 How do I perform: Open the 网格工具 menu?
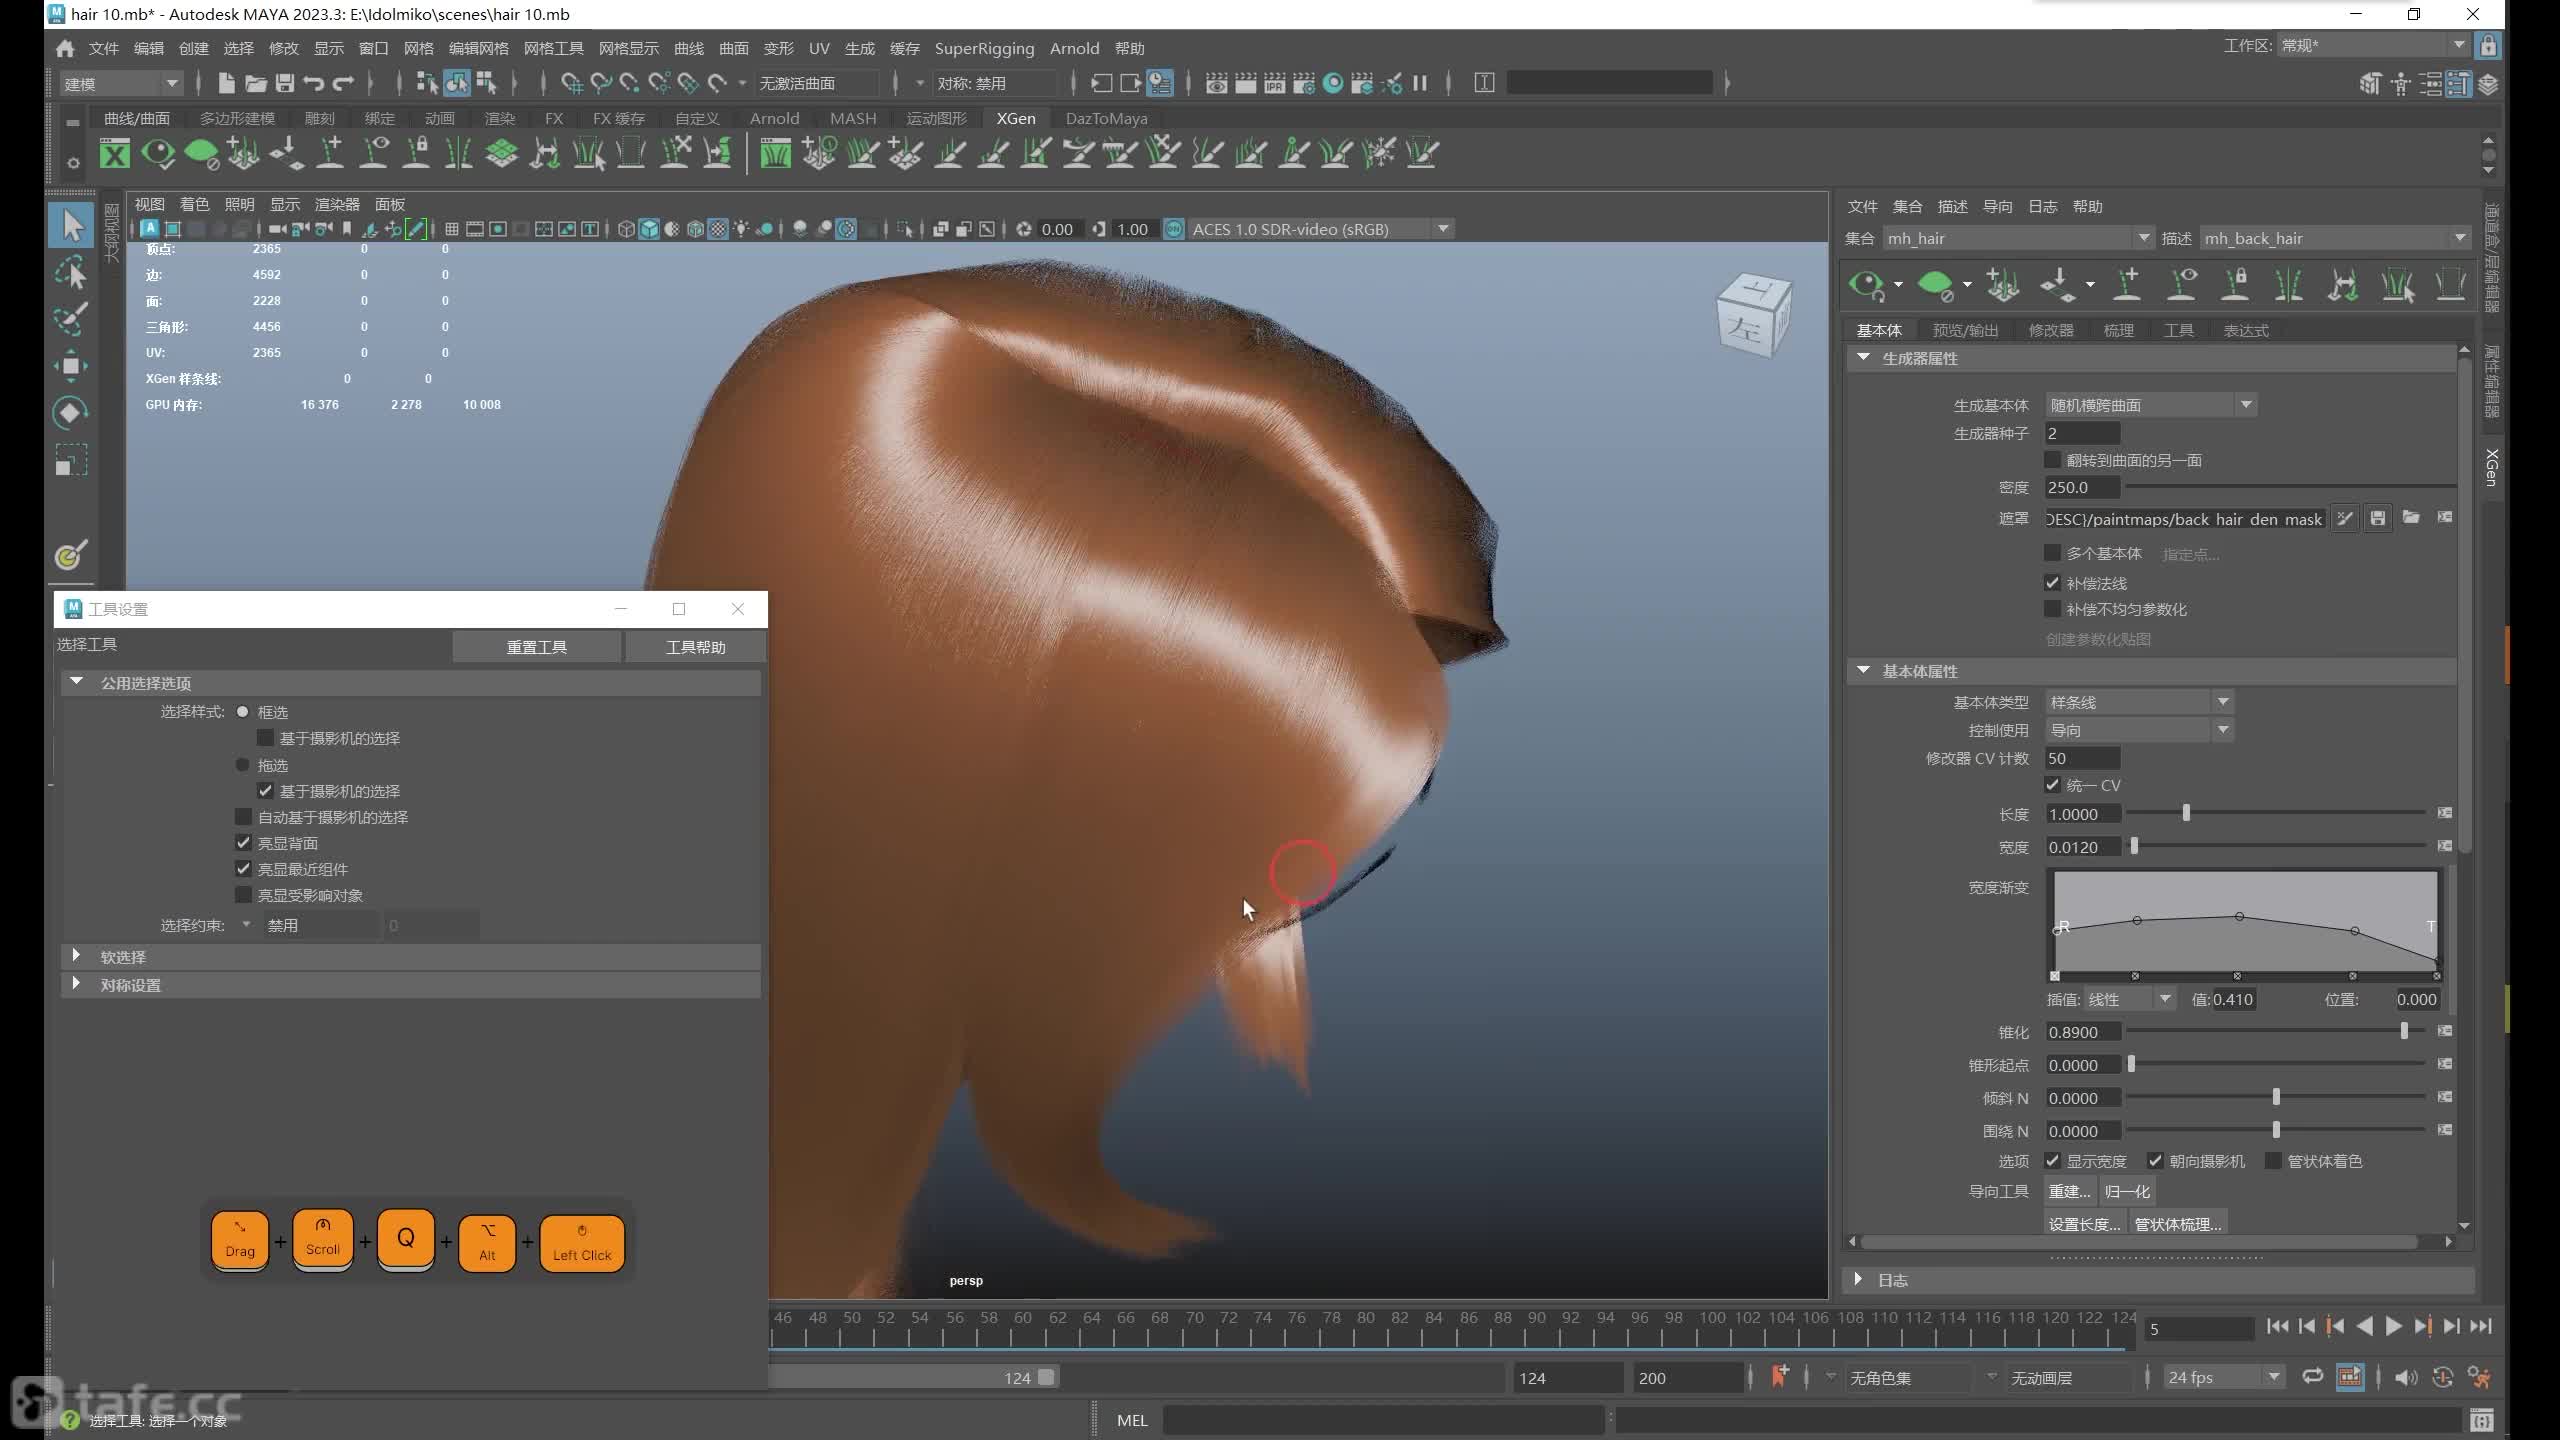pyautogui.click(x=553, y=48)
